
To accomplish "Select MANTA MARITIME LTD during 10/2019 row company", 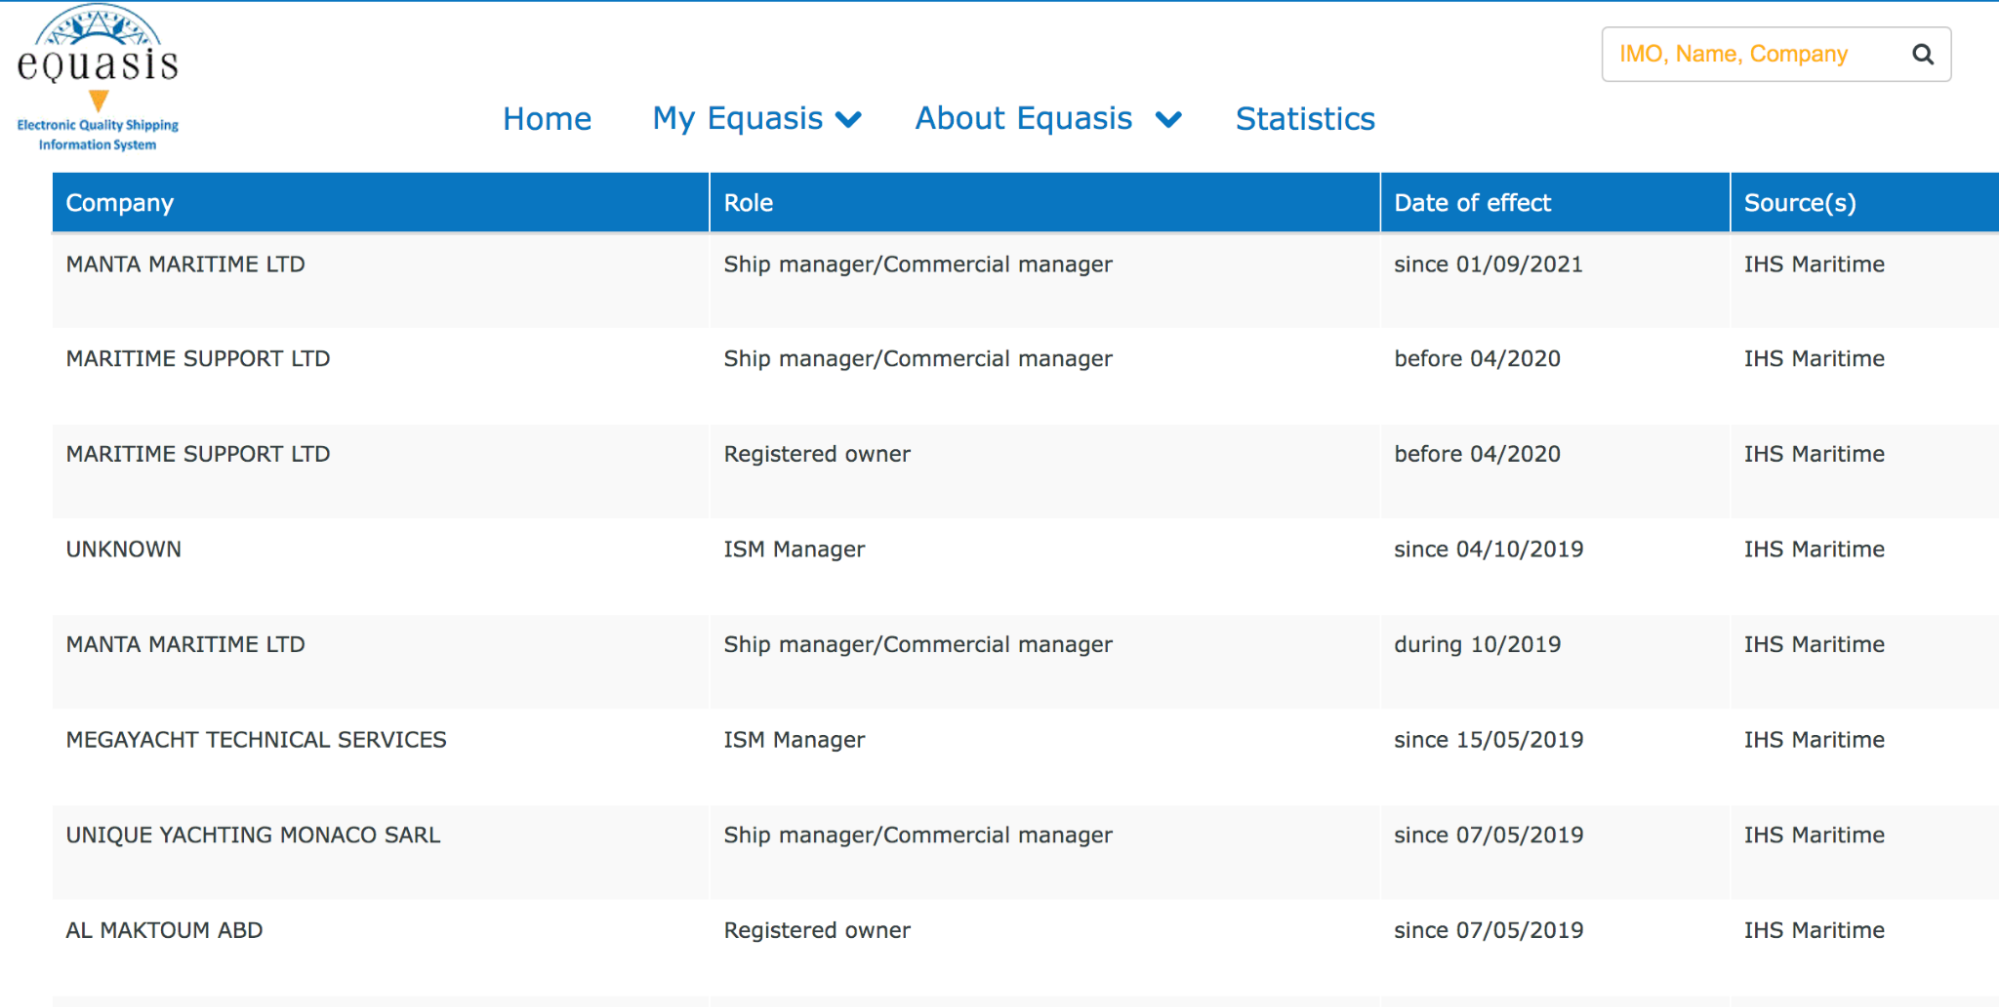I will pyautogui.click(x=185, y=644).
